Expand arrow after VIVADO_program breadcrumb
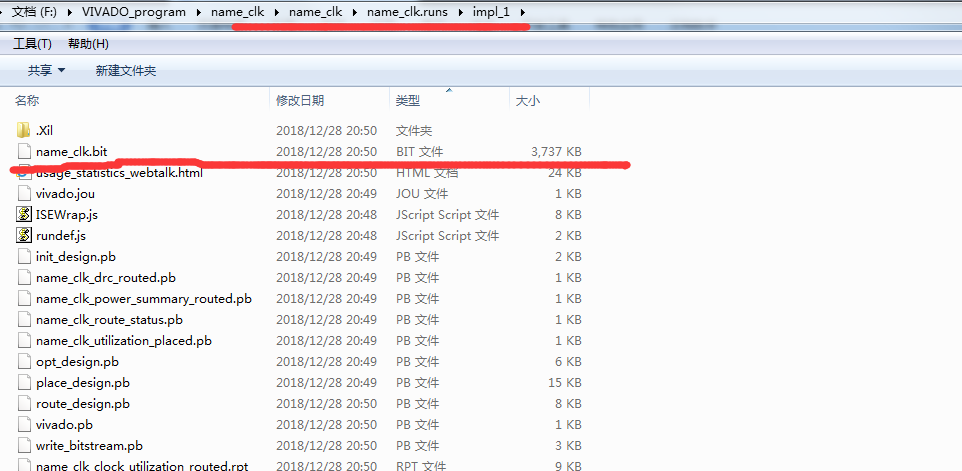 [198, 12]
